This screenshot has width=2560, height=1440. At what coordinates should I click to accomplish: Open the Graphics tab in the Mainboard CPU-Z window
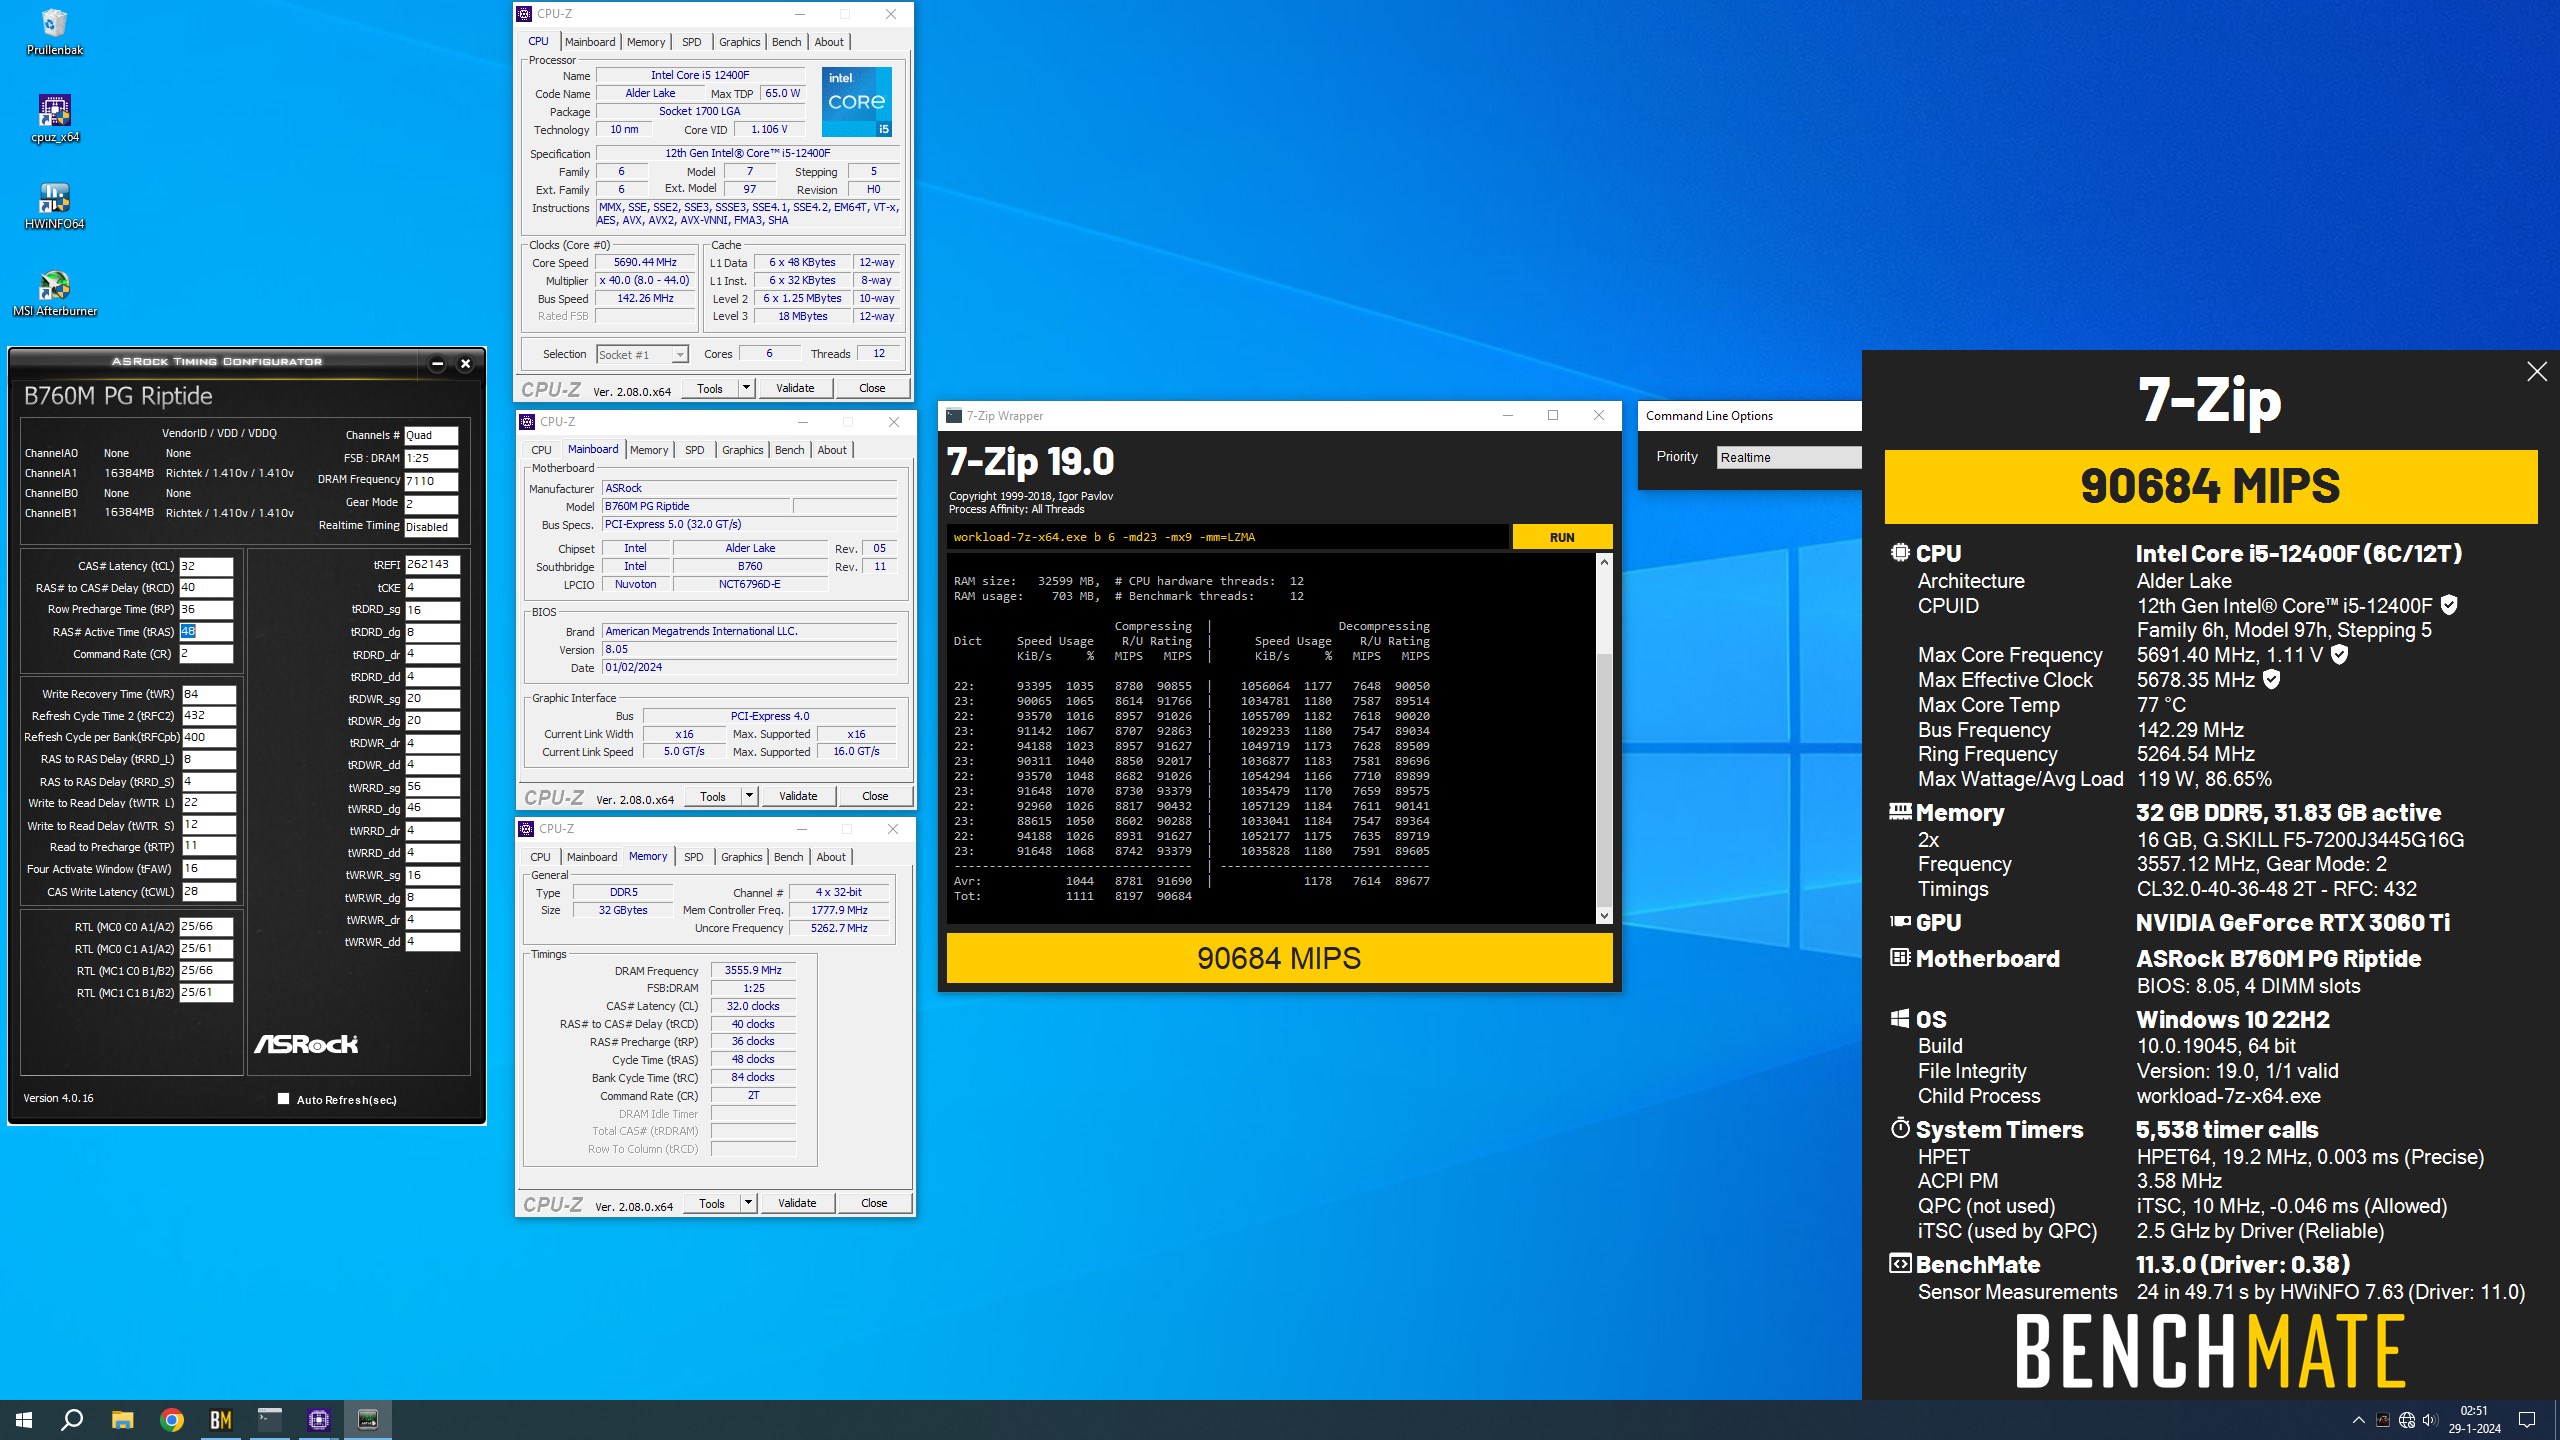point(743,450)
